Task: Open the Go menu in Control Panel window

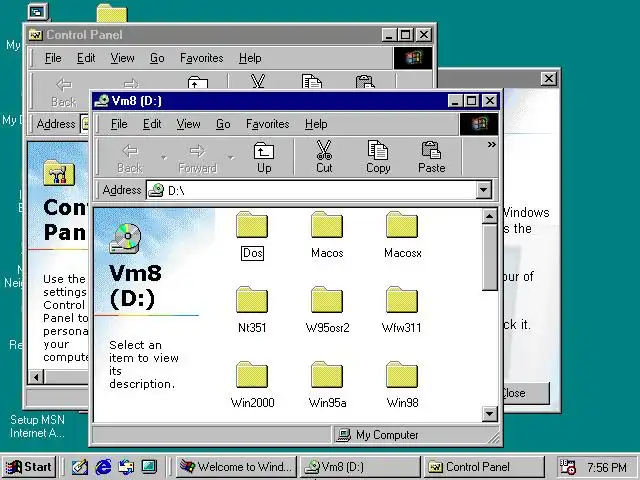Action: [157, 58]
